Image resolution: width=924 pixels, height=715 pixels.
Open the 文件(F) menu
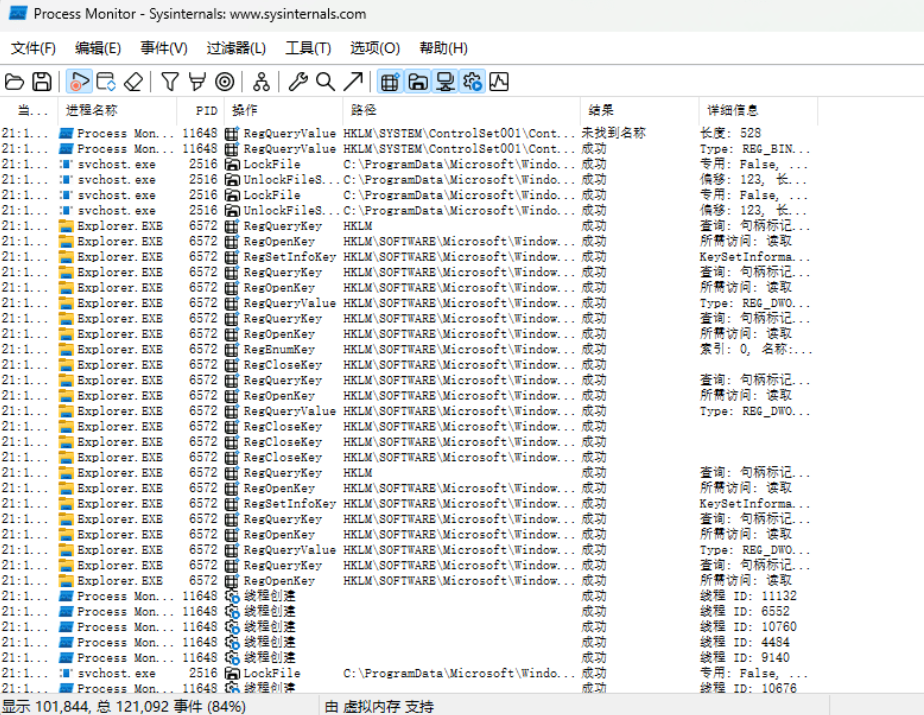pos(33,48)
